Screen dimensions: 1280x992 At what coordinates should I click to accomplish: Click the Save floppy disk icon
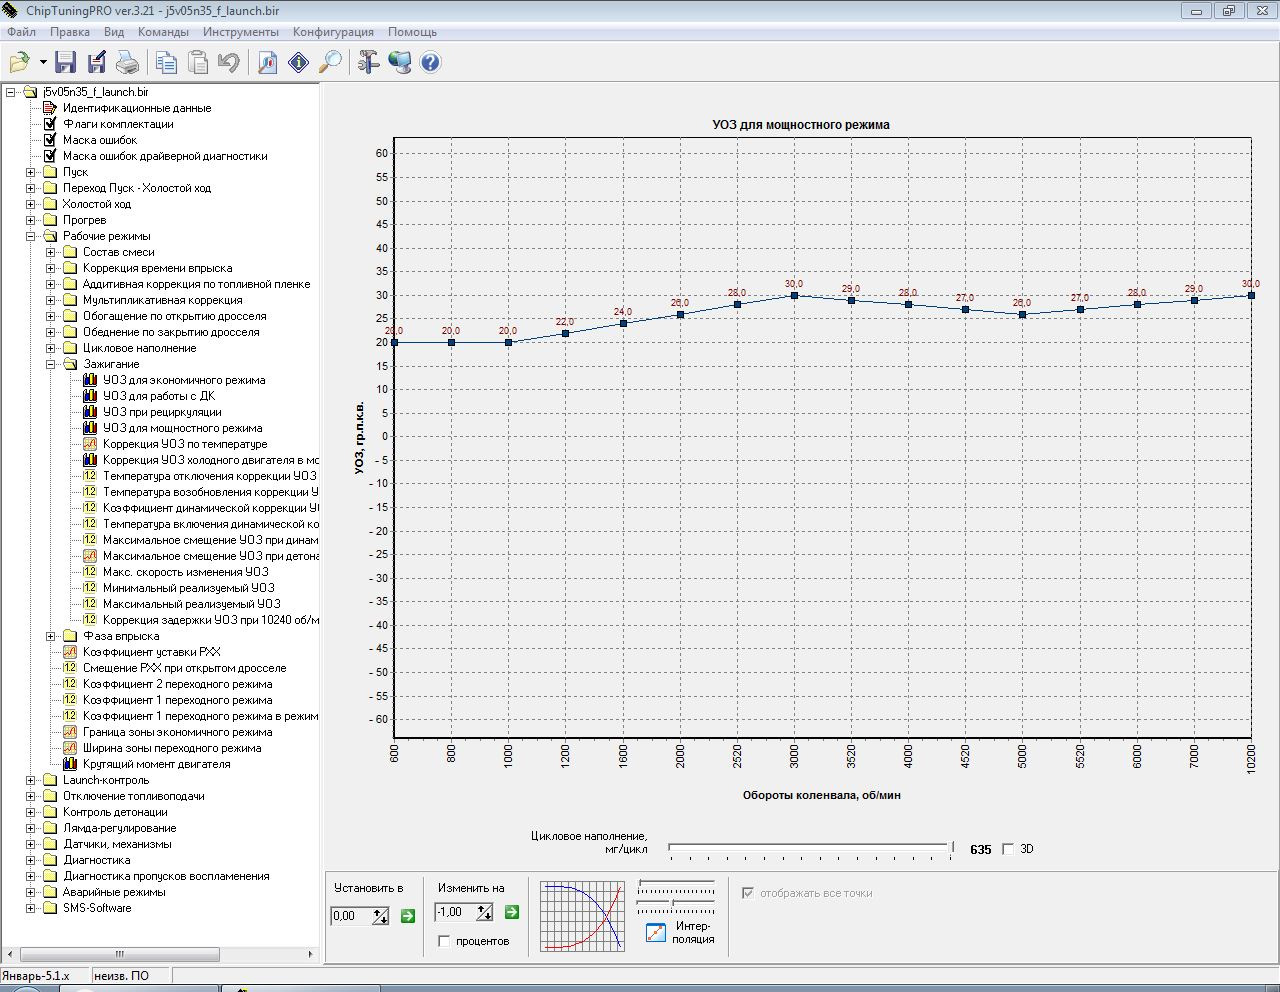point(65,63)
